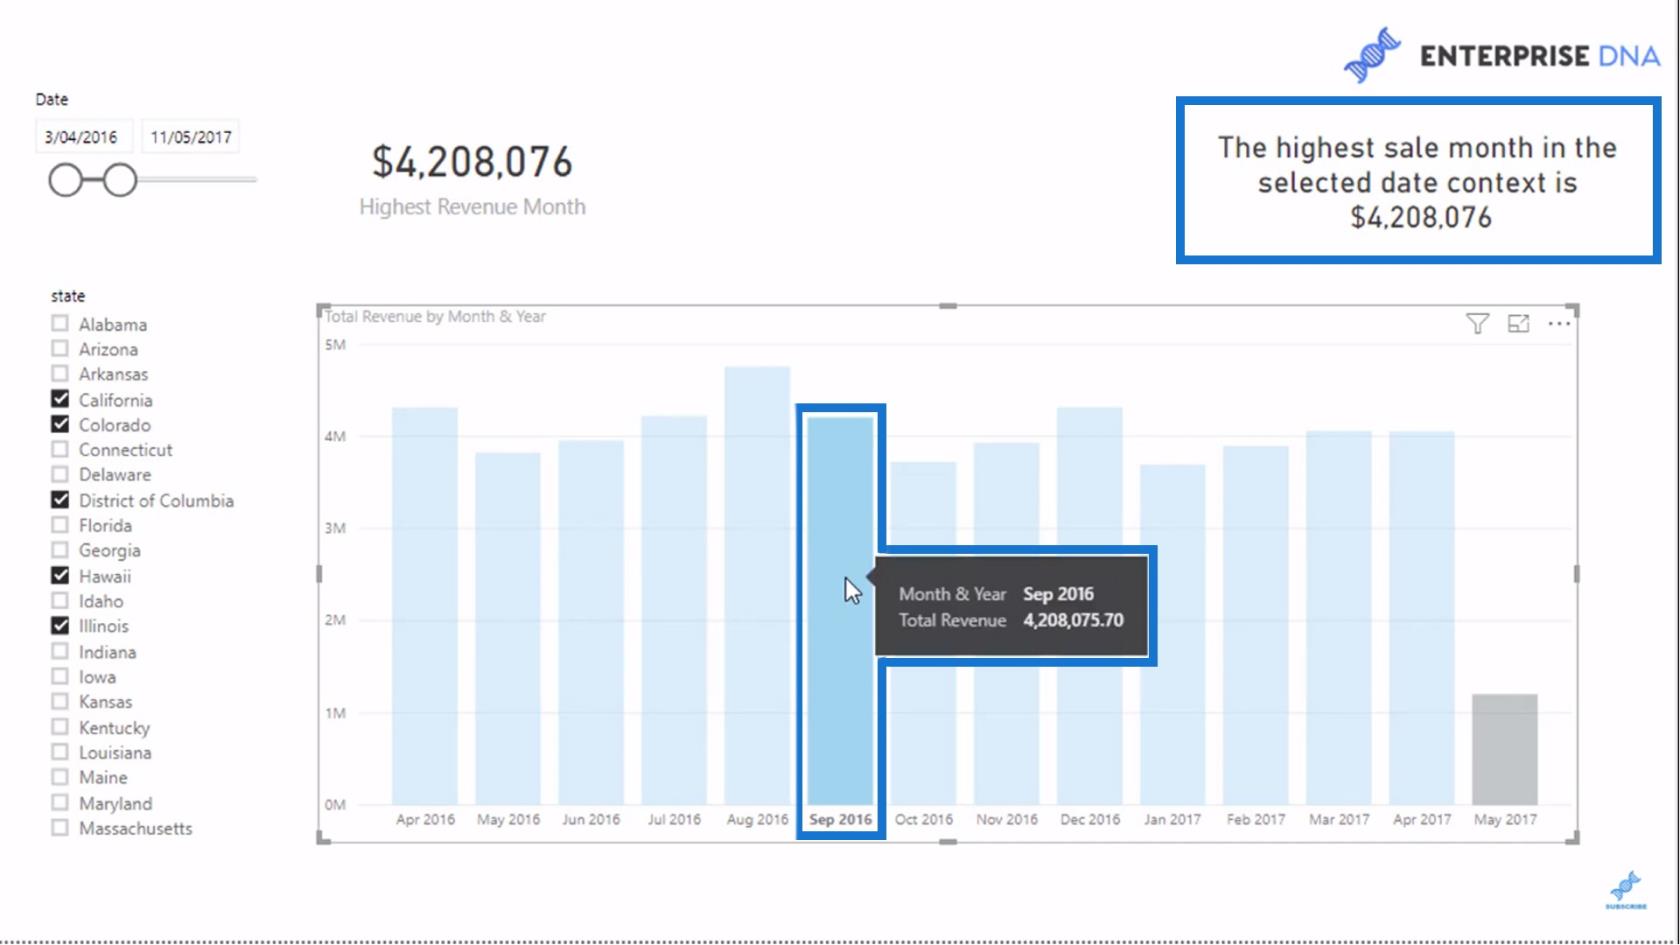Click the Total Revenue by Month & Year title

[x=435, y=316]
